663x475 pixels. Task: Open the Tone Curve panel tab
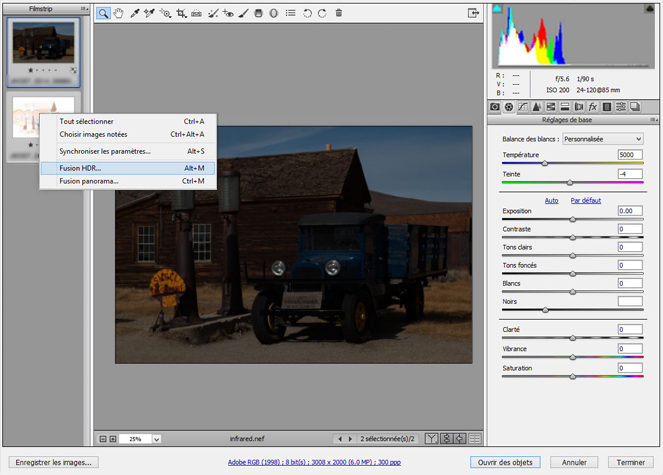tap(523, 106)
